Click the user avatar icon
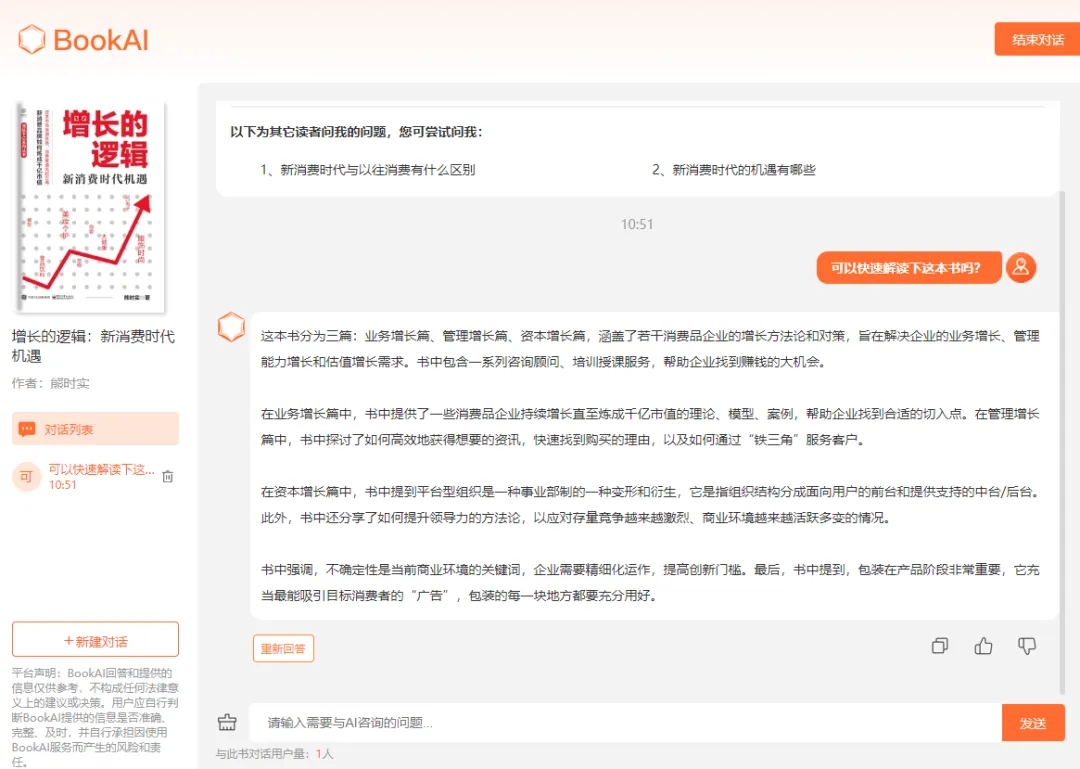The height and width of the screenshot is (769, 1080). pos(1020,267)
